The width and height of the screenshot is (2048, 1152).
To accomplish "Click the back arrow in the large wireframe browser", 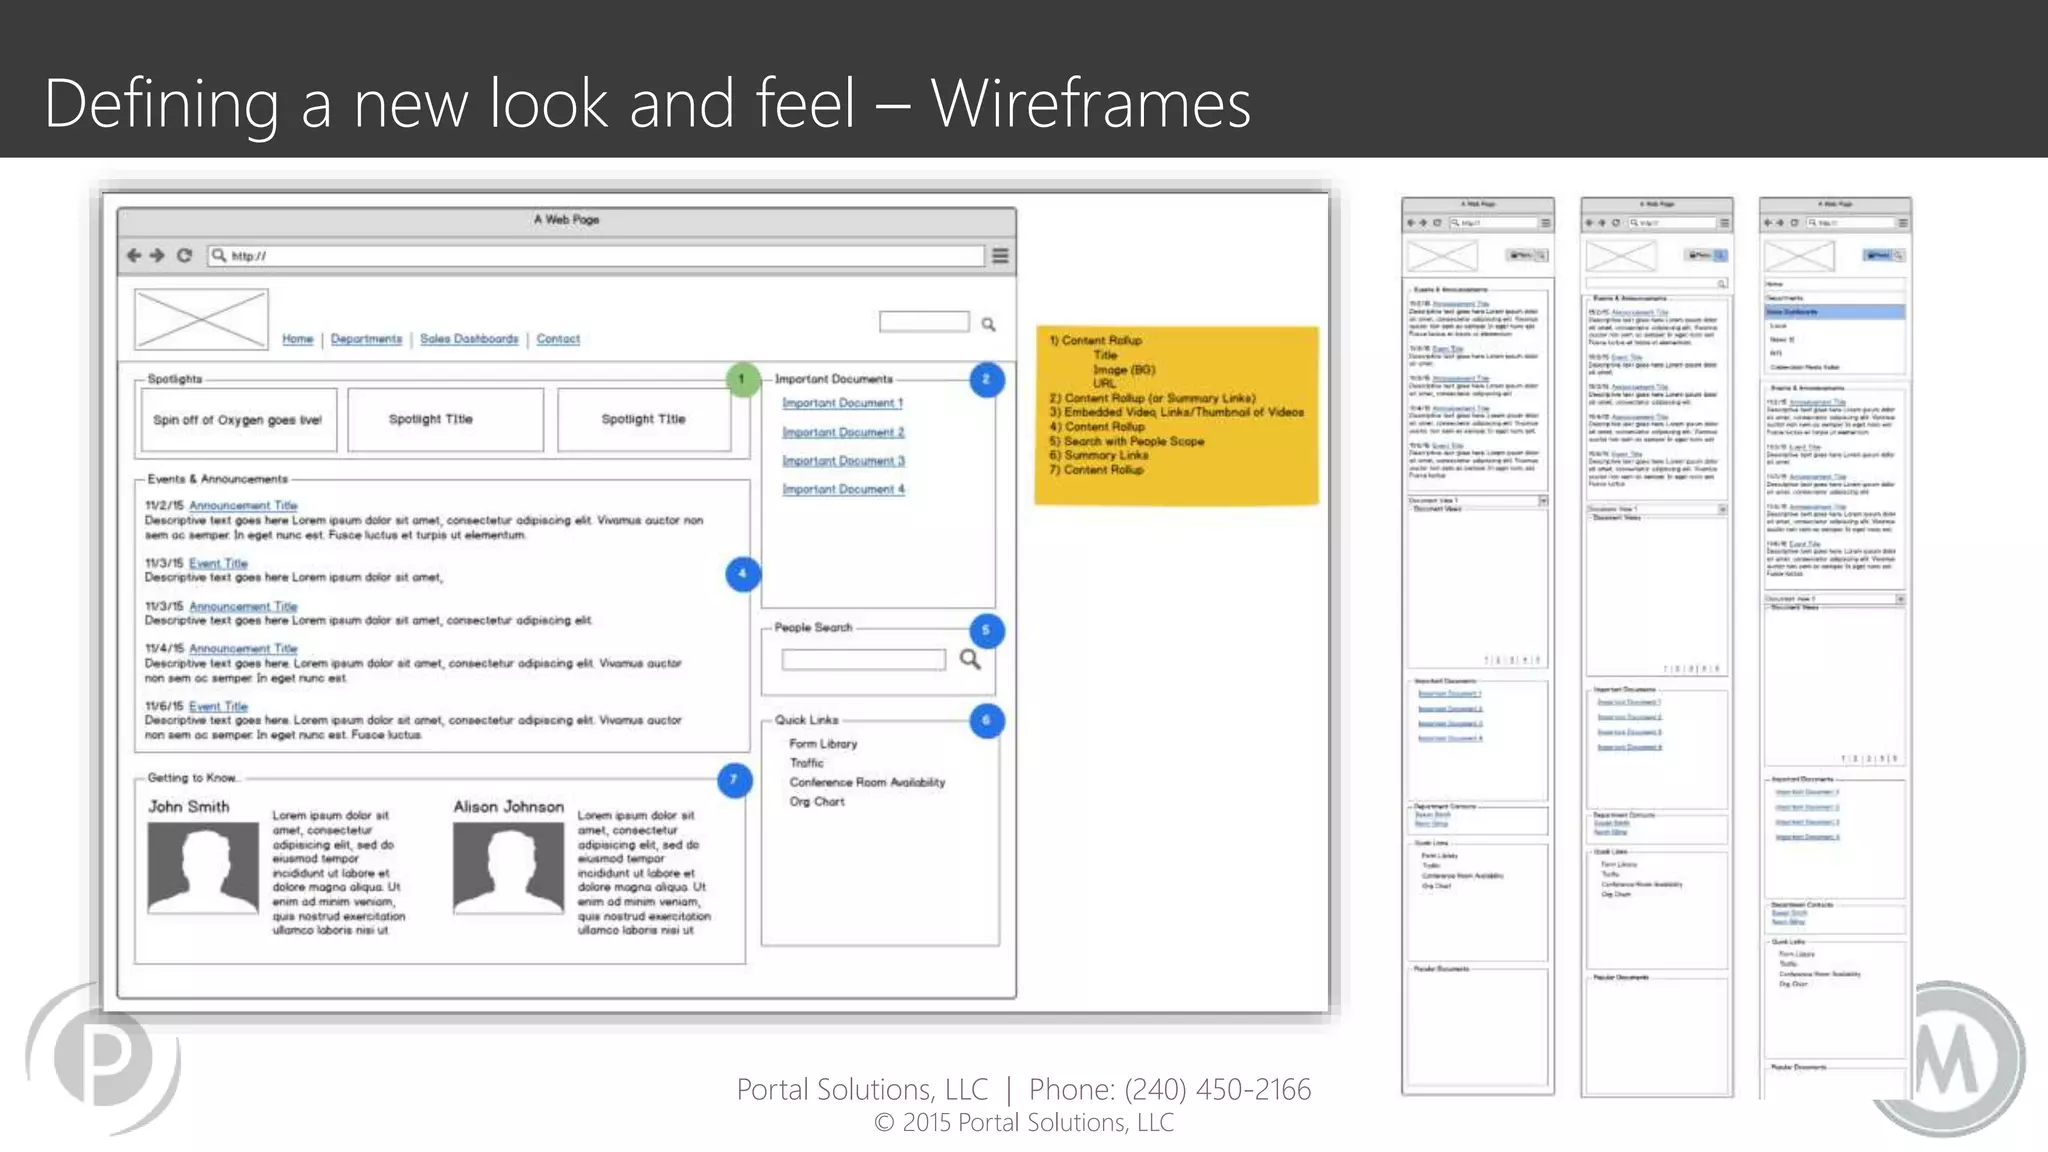I will 134,255.
